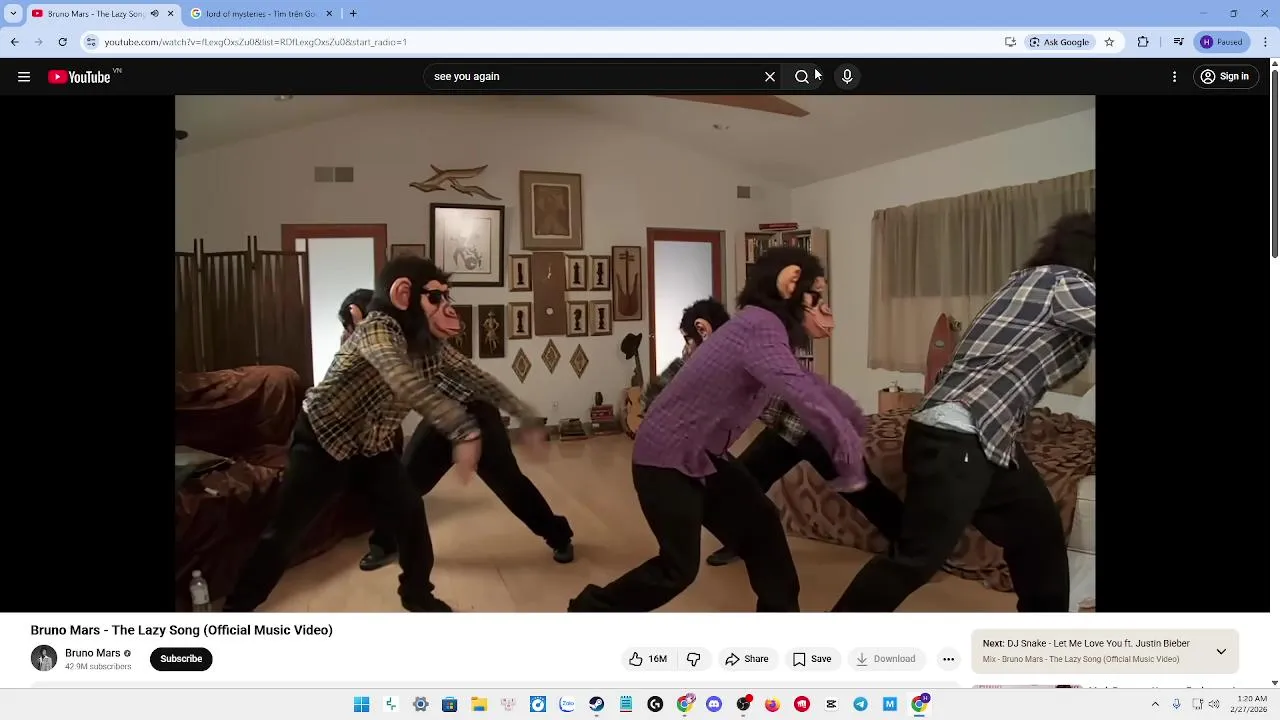Open a new browser tab
The height and width of the screenshot is (720, 1280).
click(353, 14)
